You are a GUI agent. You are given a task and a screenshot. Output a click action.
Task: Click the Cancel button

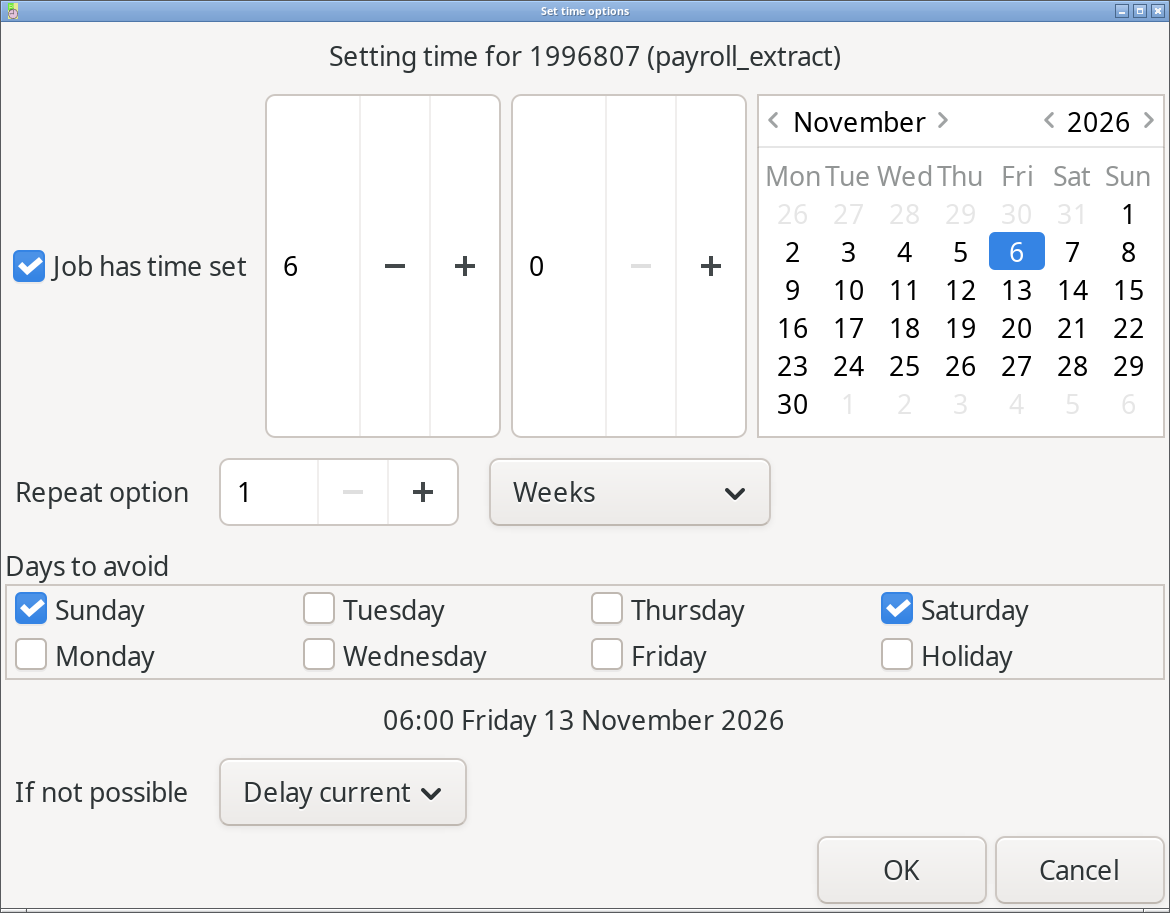tap(1079, 870)
